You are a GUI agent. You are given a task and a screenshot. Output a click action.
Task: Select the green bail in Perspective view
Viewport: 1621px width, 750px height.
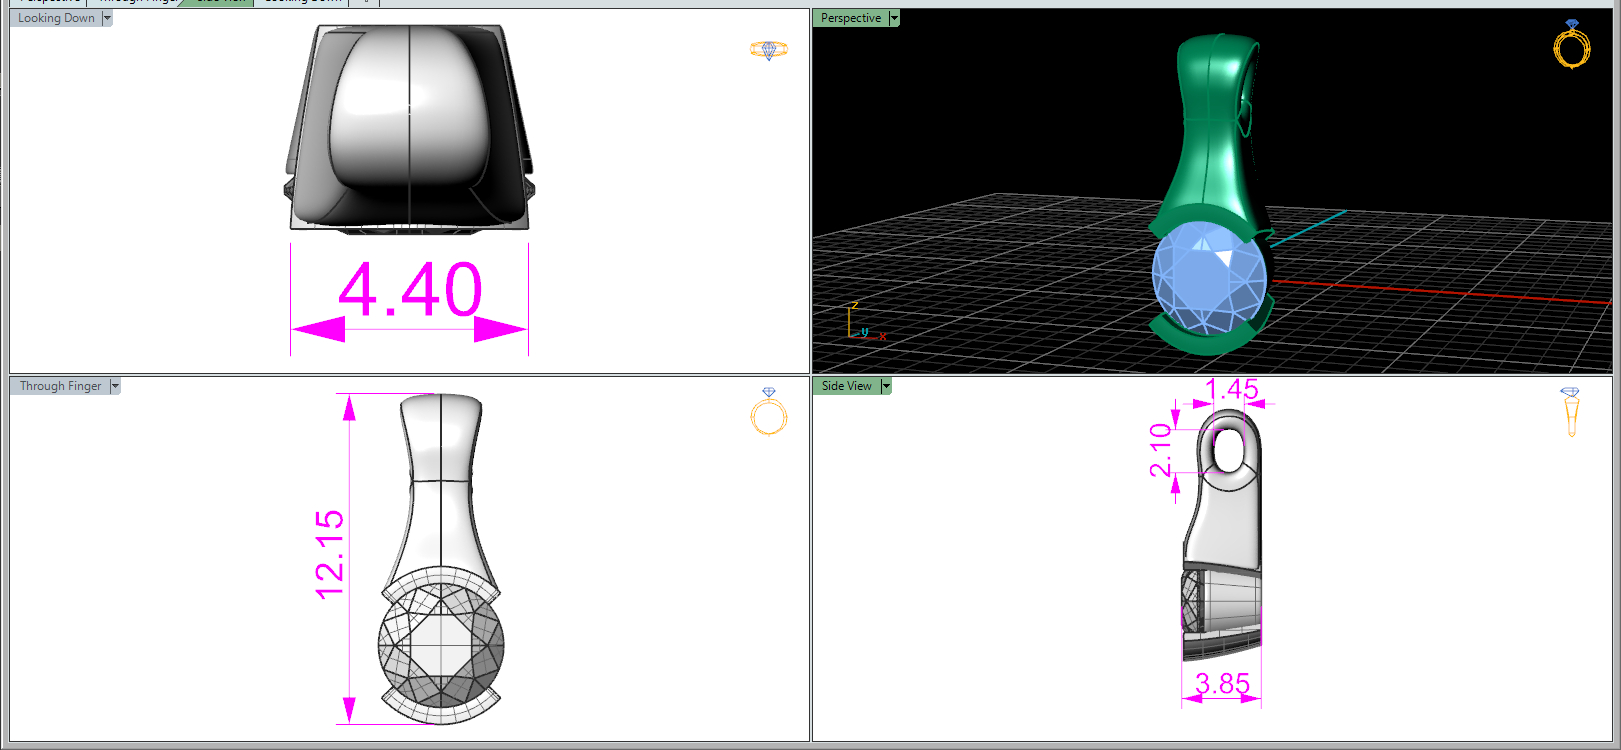pyautogui.click(x=1212, y=130)
